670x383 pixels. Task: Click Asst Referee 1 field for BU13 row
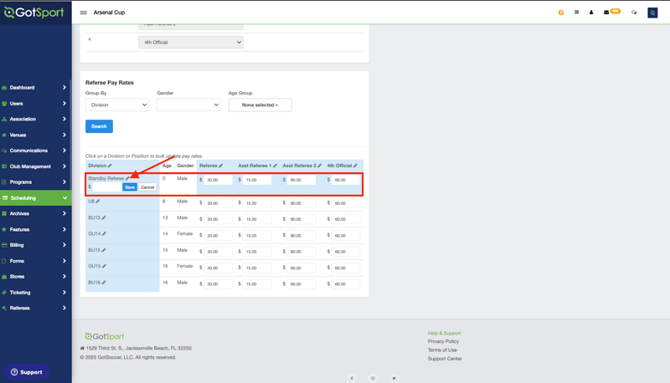[257, 219]
